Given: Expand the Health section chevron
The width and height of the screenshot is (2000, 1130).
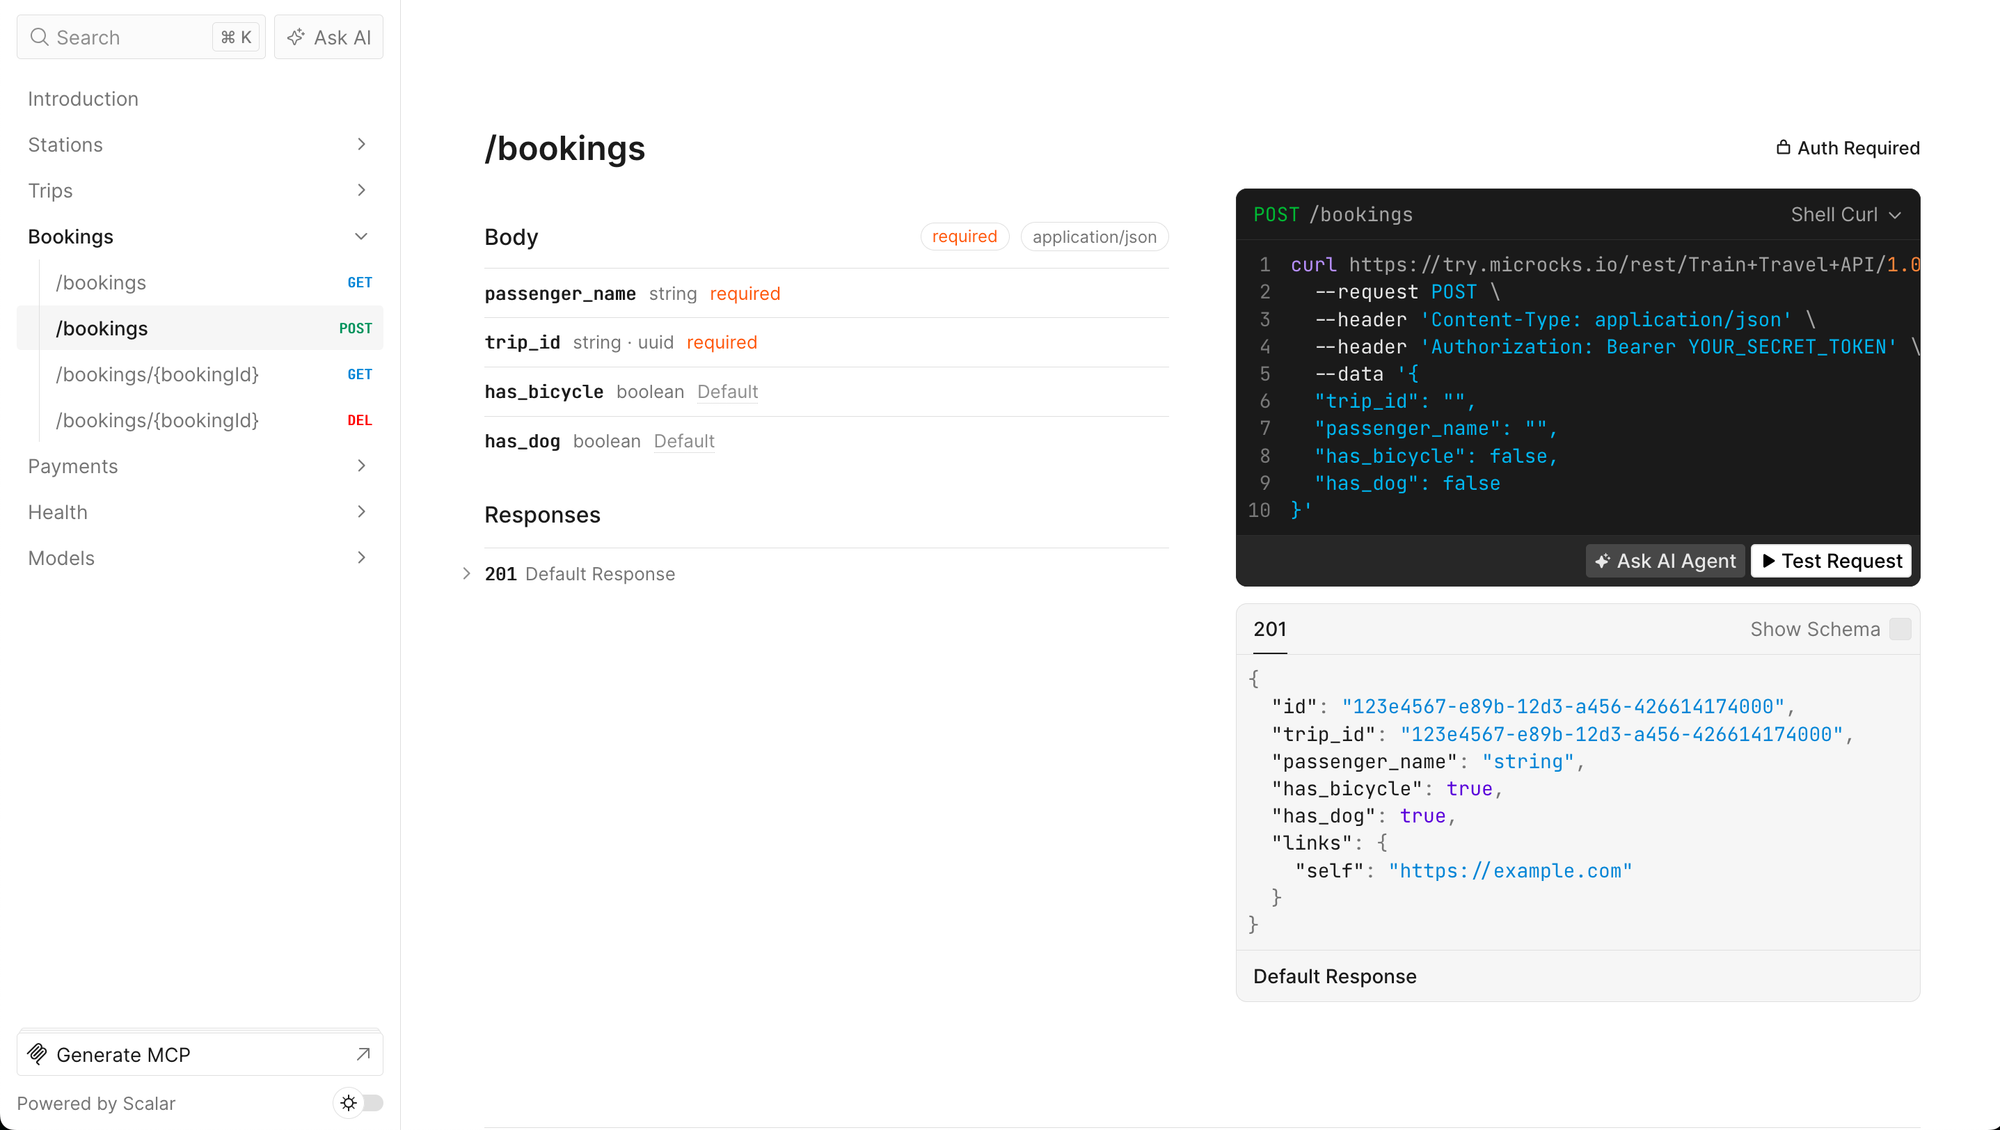Looking at the screenshot, I should (361, 512).
